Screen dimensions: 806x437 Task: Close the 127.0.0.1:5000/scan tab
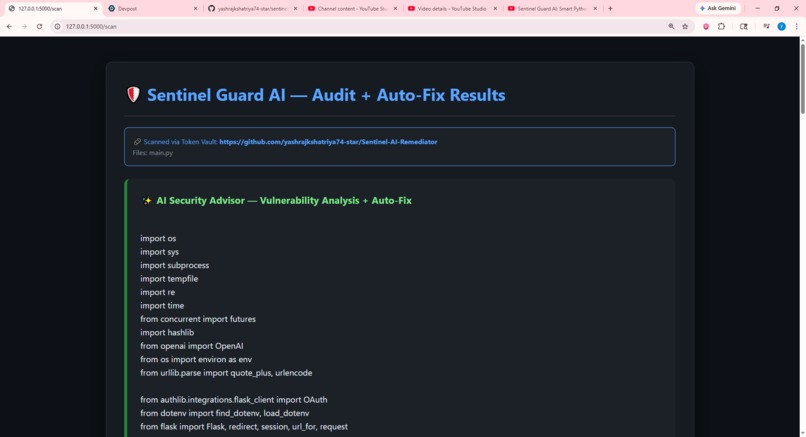coord(95,8)
